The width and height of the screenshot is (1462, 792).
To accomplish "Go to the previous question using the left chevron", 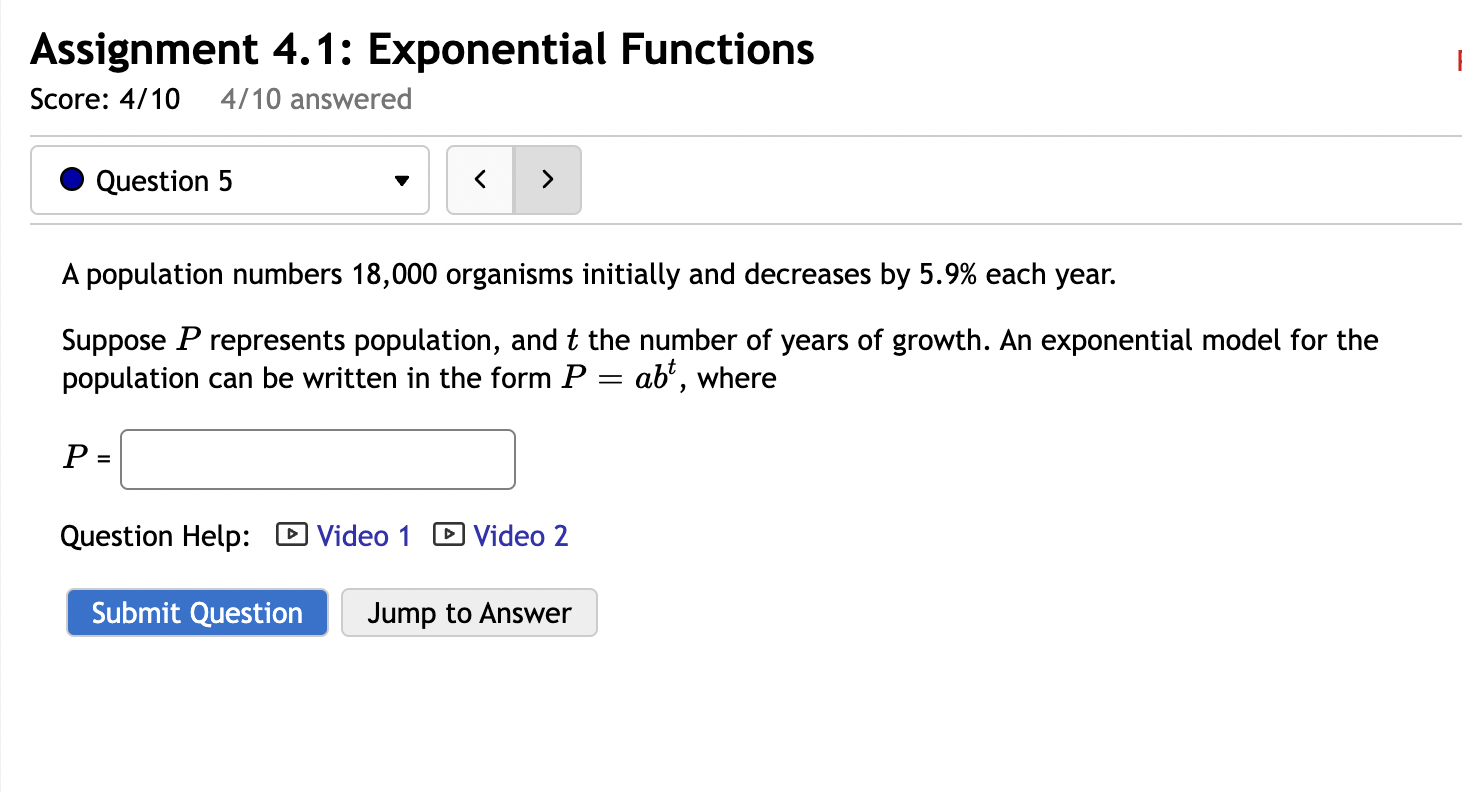I will [480, 179].
